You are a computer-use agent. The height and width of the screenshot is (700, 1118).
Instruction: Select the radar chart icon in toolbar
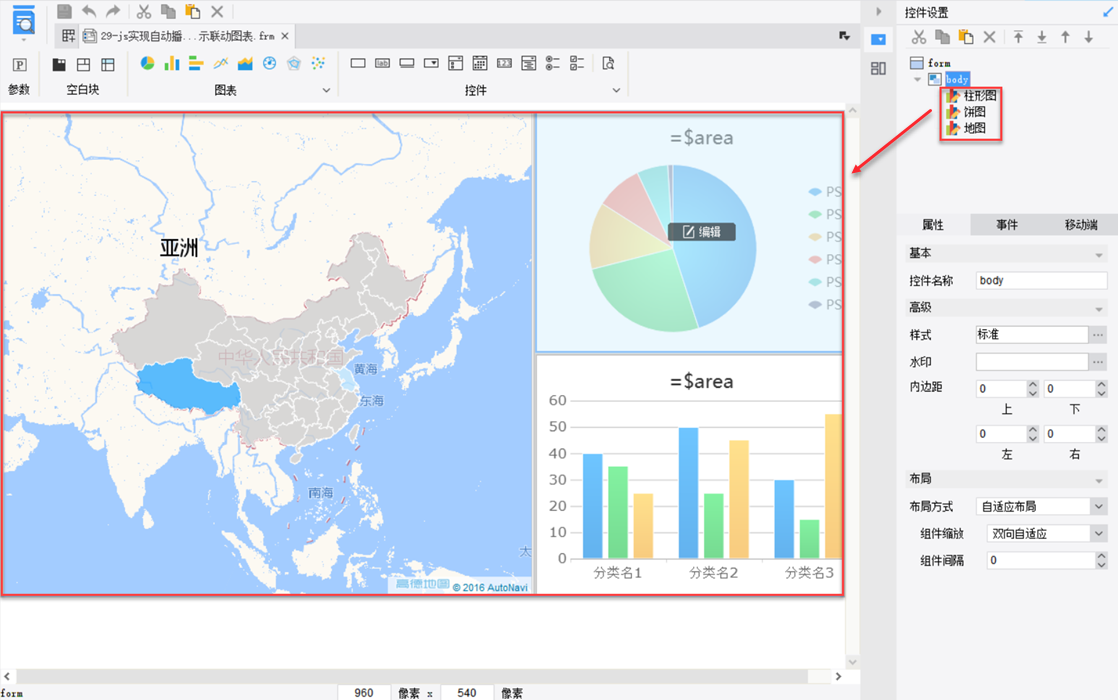[x=294, y=64]
